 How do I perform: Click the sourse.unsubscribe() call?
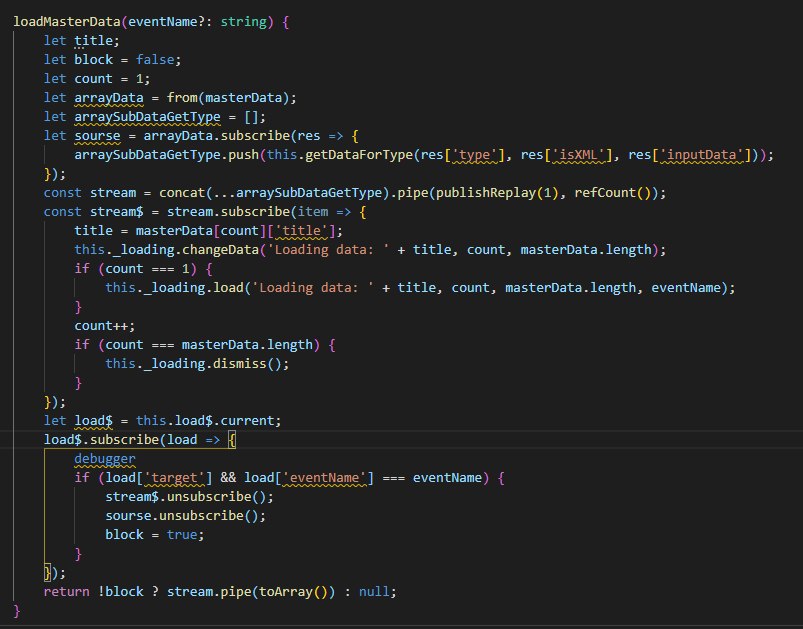(185, 515)
